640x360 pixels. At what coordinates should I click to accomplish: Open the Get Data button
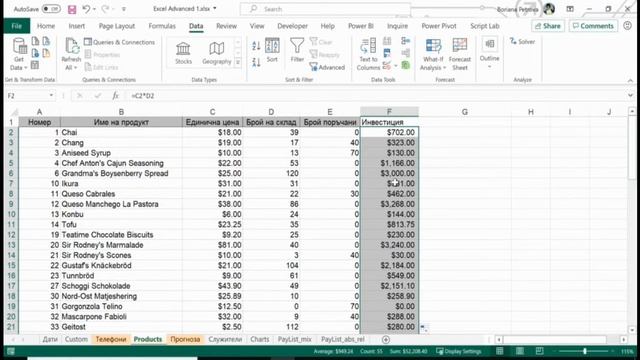point(19,54)
